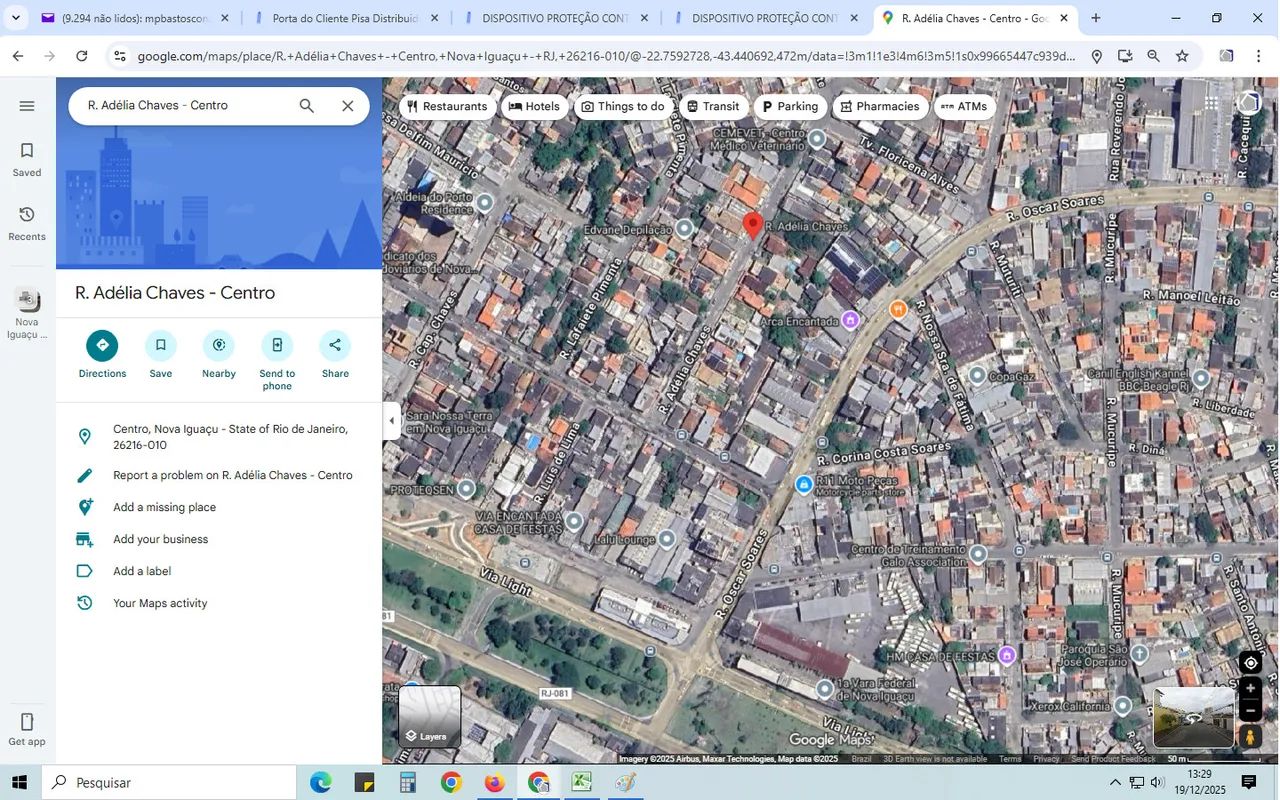
Task: Open the Street View thumbnail
Action: tap(1193, 717)
